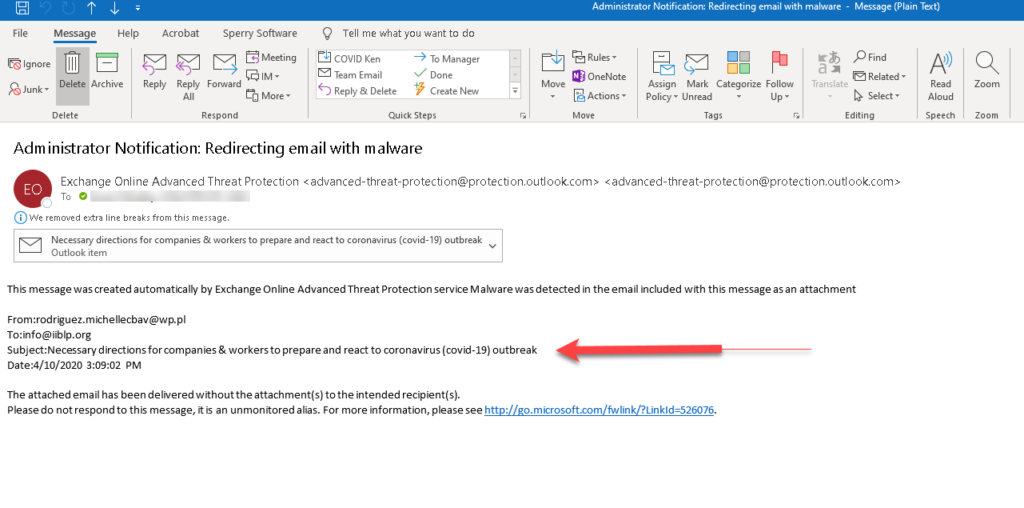This screenshot has width=1024, height=508.
Task: Click the Save icon in quick access toolbar
Action: [x=22, y=8]
